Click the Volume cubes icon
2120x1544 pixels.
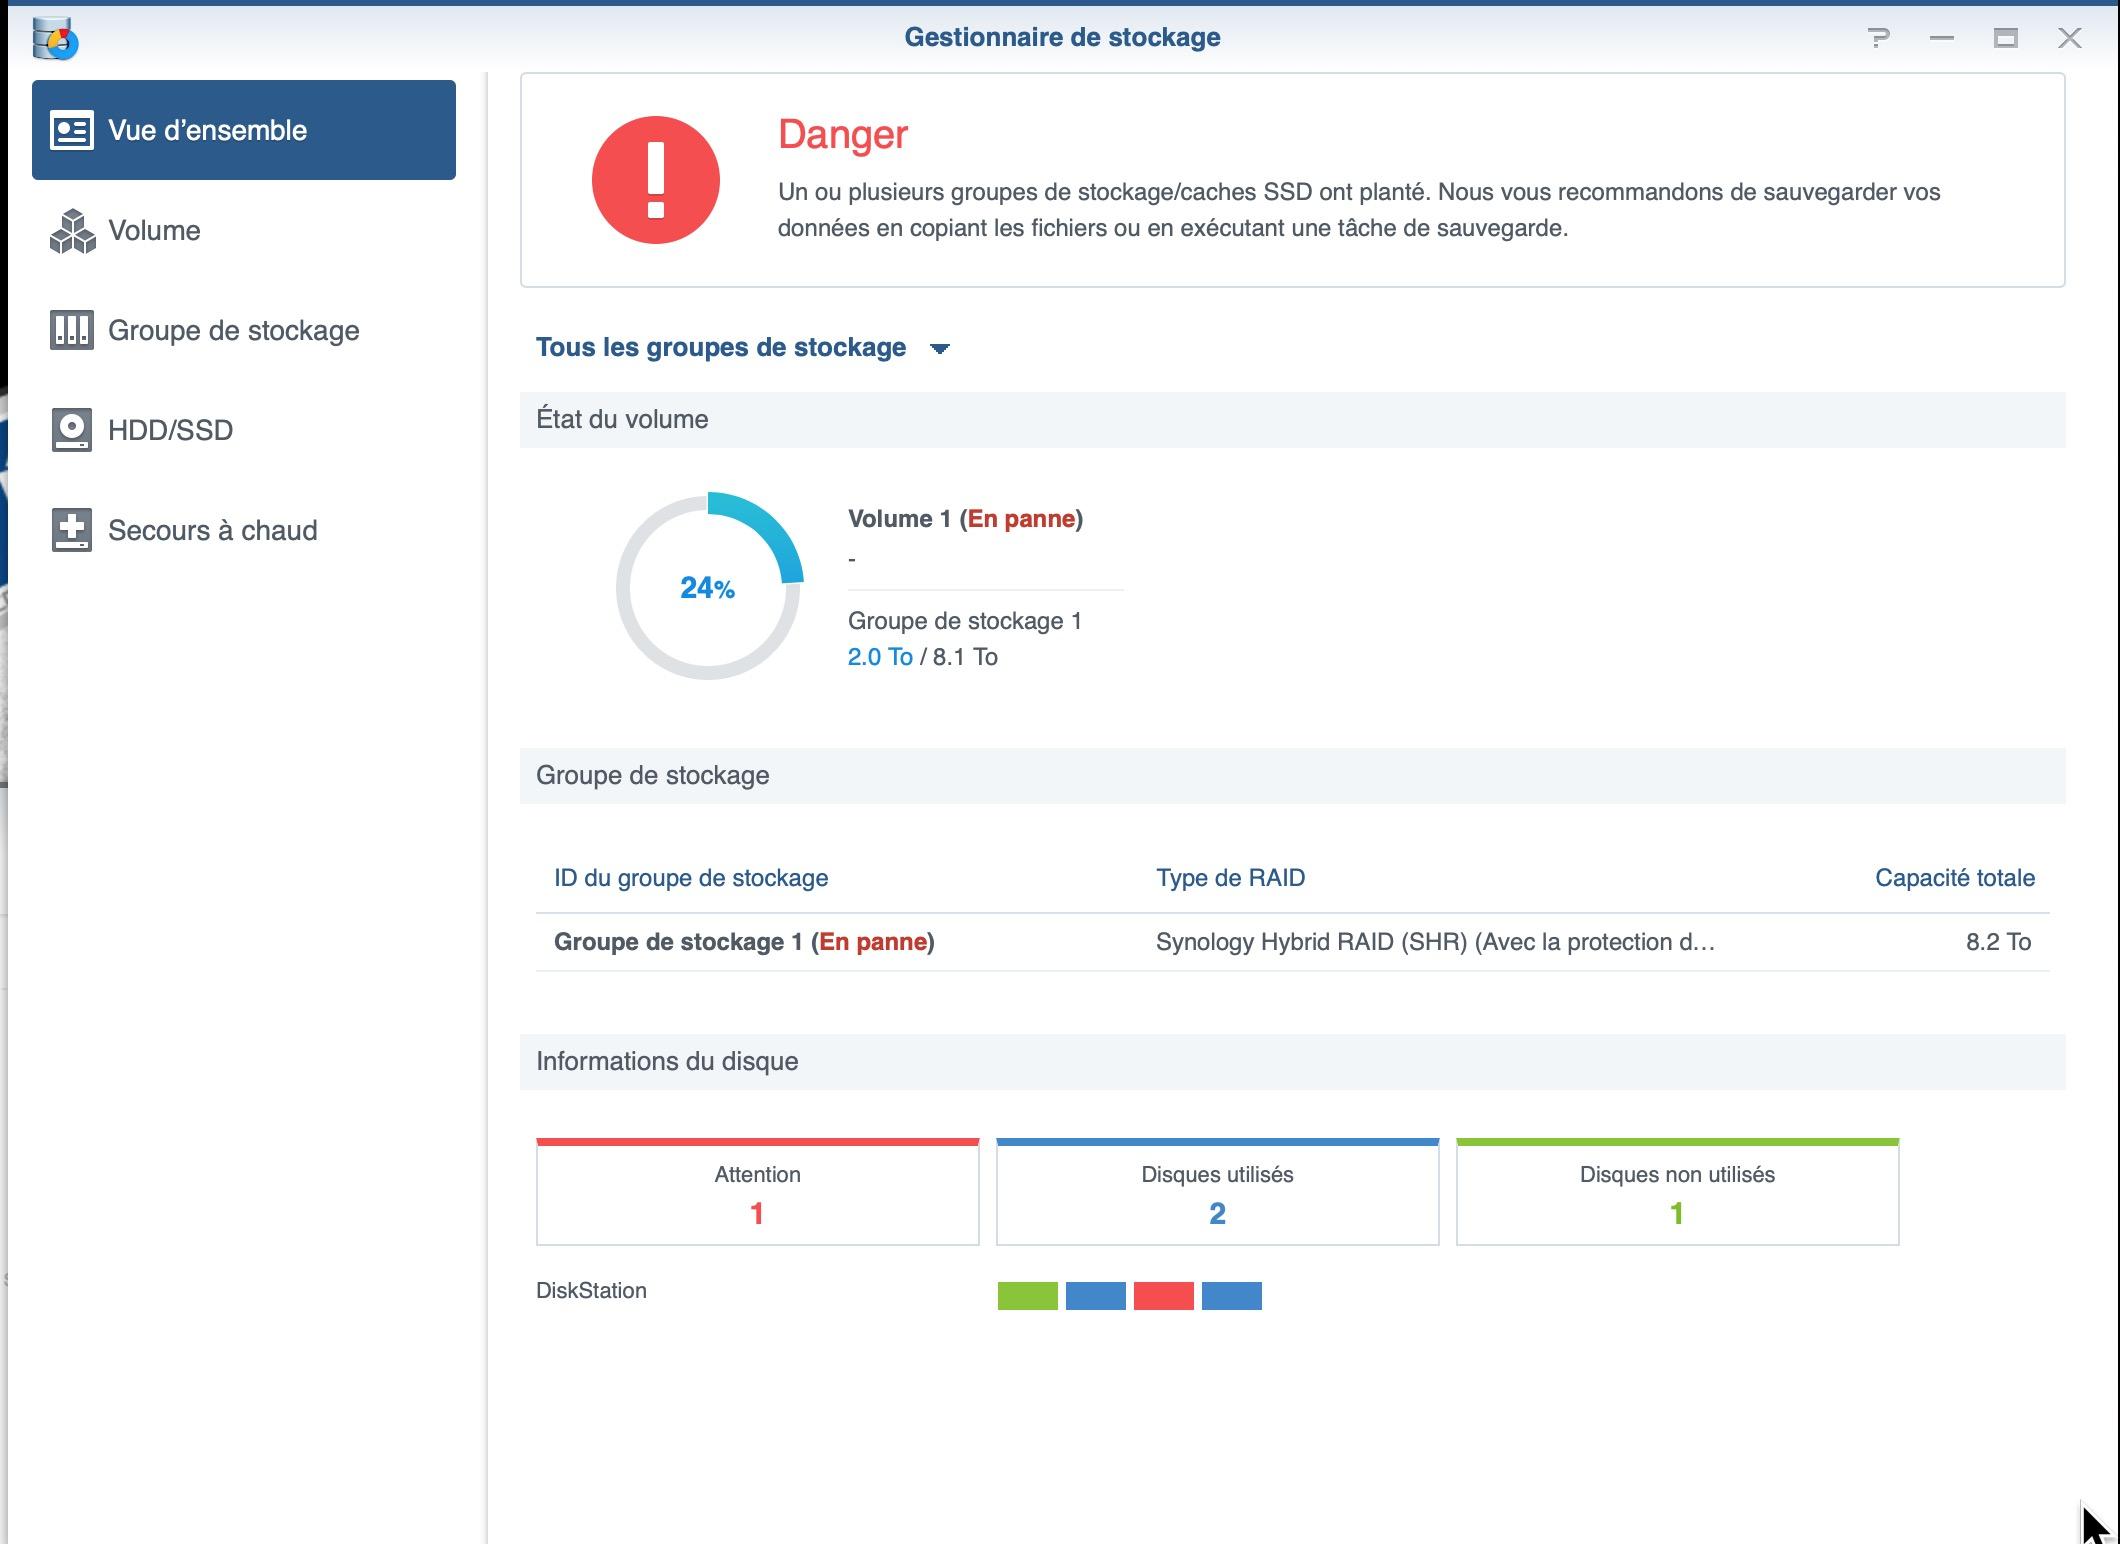click(72, 231)
